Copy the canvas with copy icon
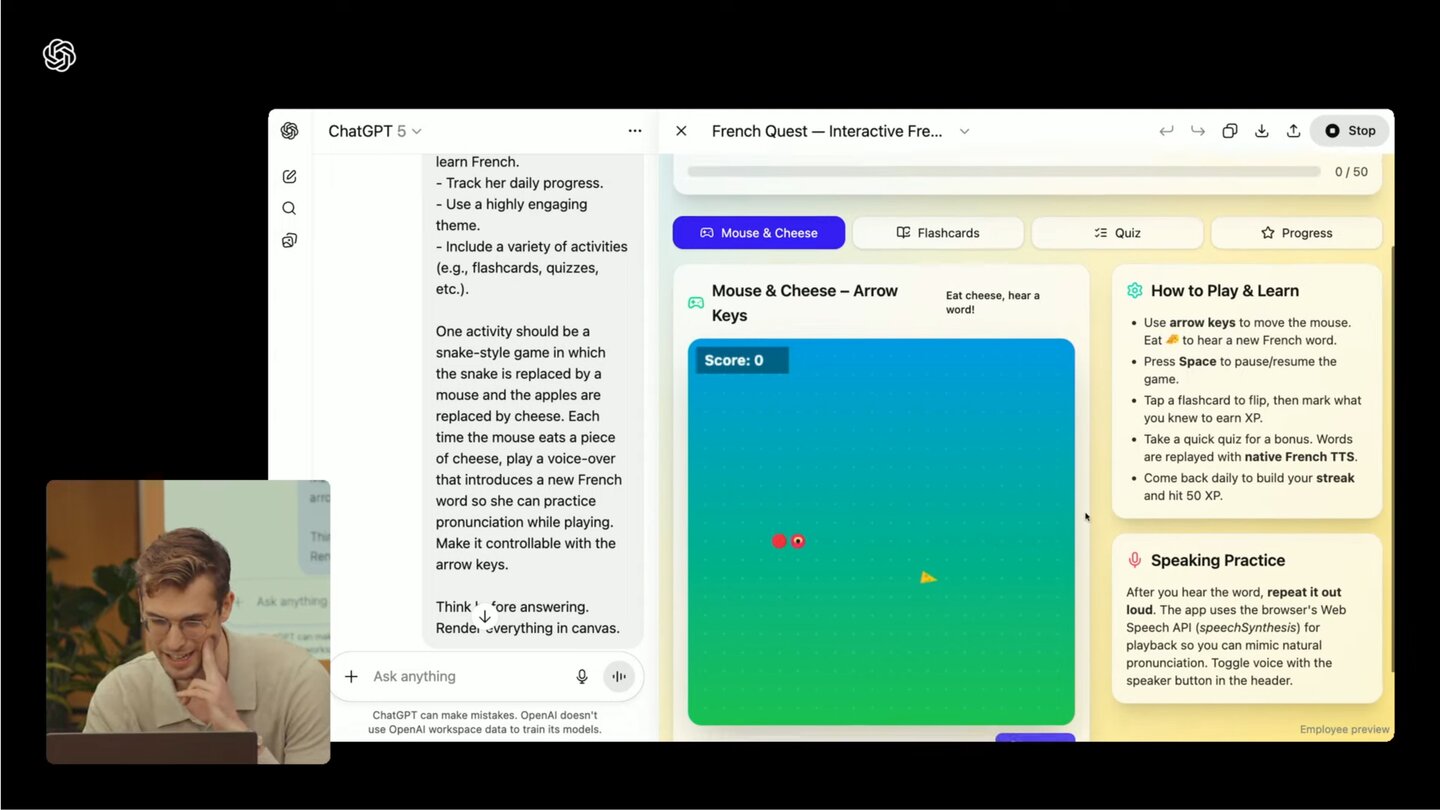The image size is (1440, 810). (x=1230, y=131)
